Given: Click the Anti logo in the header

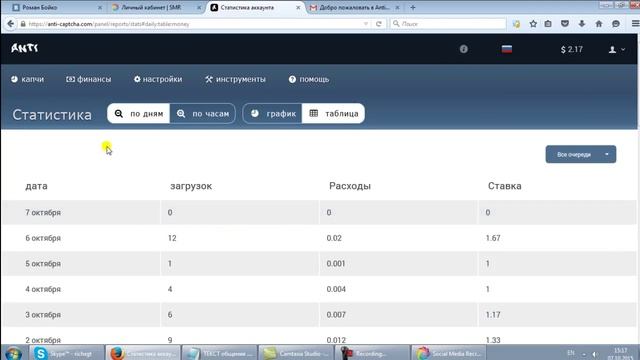Looking at the screenshot, I should click(24, 48).
